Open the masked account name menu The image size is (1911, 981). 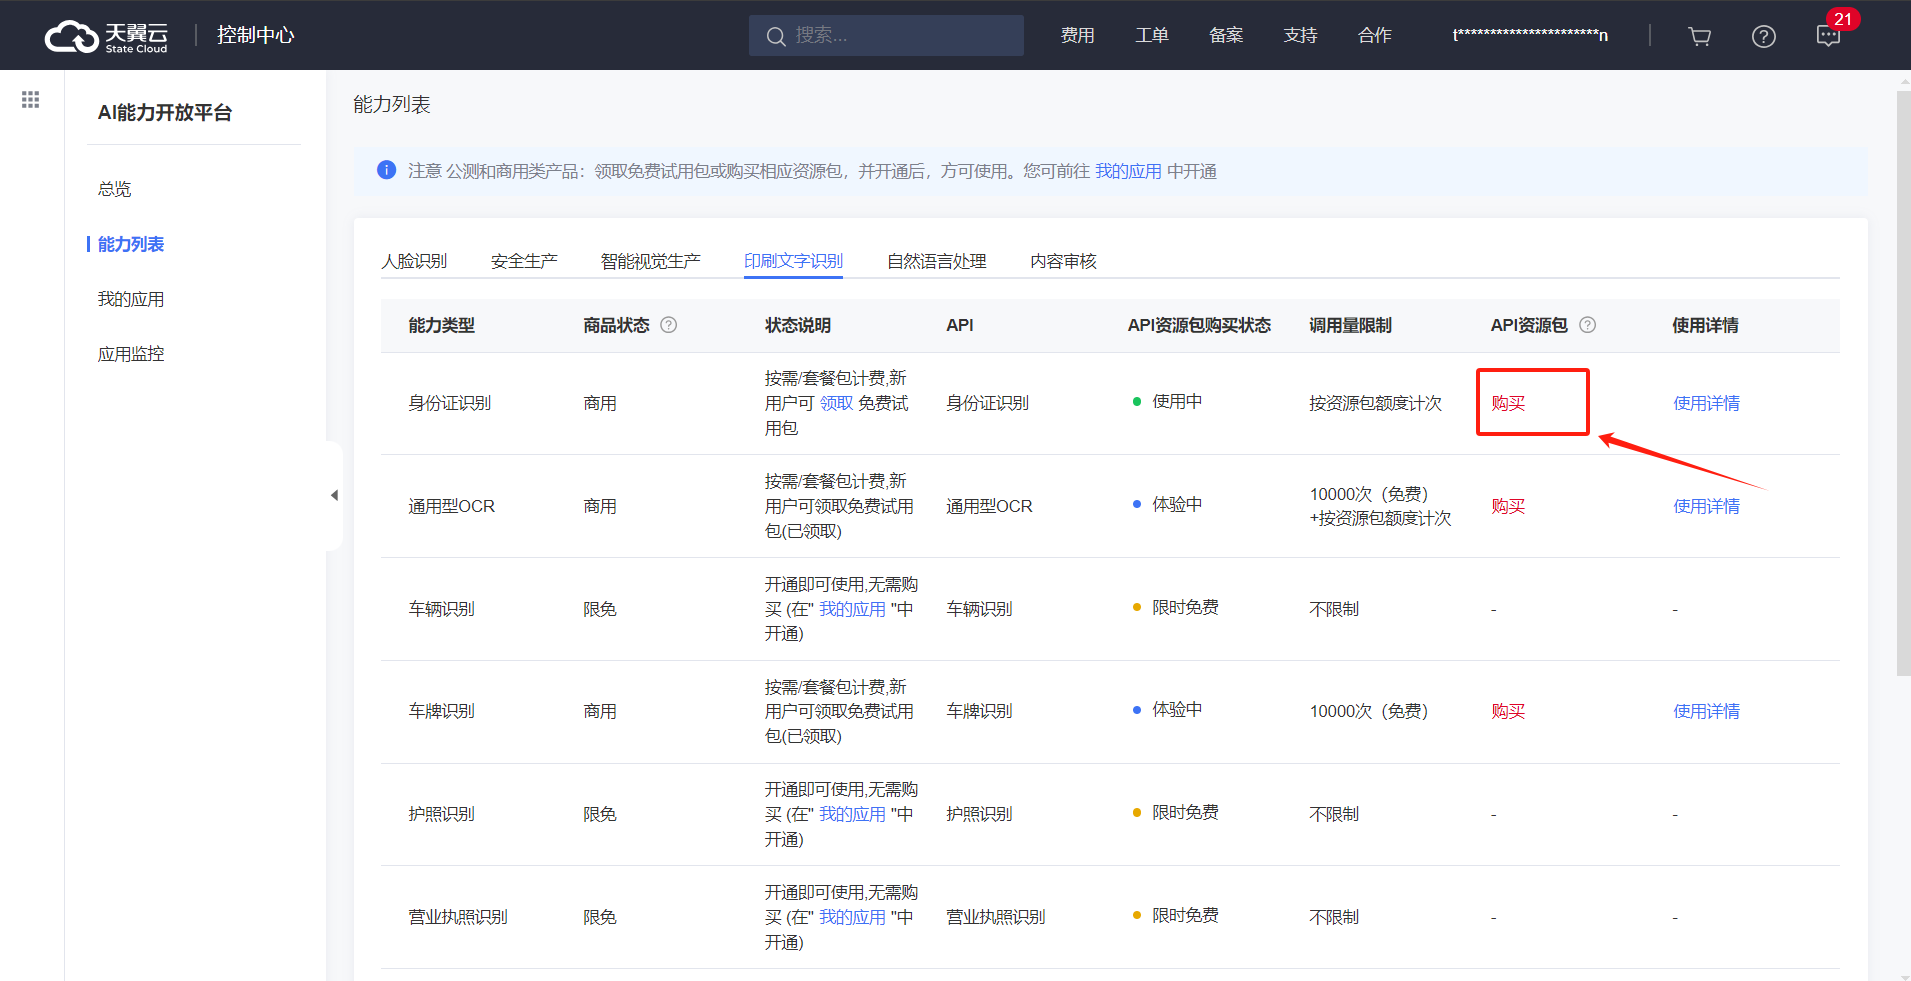coord(1530,35)
